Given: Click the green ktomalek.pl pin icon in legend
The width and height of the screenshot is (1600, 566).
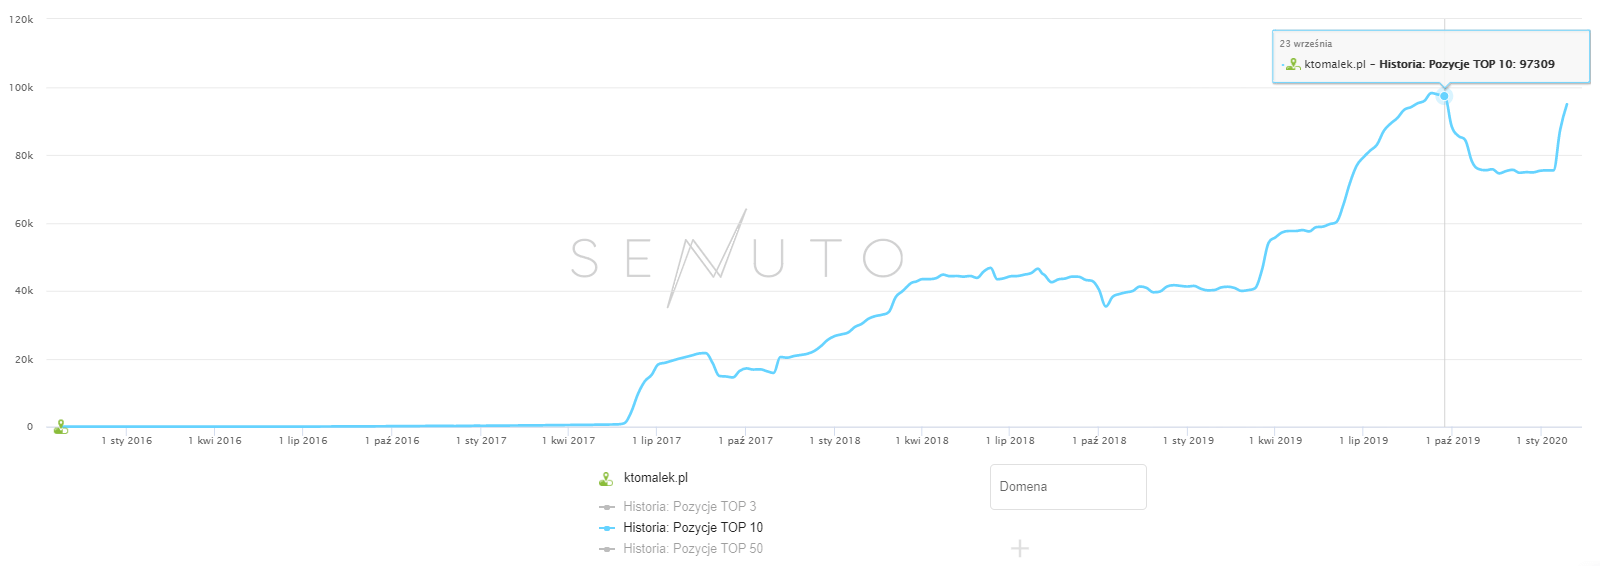Looking at the screenshot, I should (x=605, y=479).
